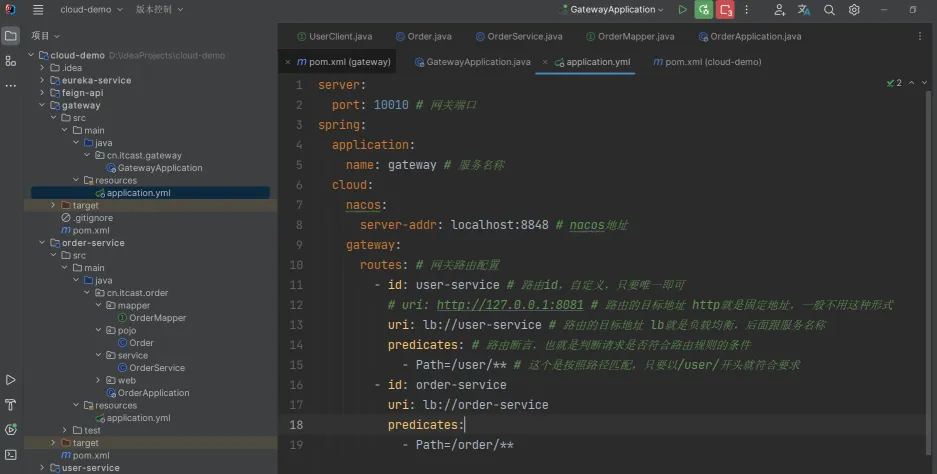
Task: Open OrderMapper in the project tree
Action: pyautogui.click(x=157, y=318)
